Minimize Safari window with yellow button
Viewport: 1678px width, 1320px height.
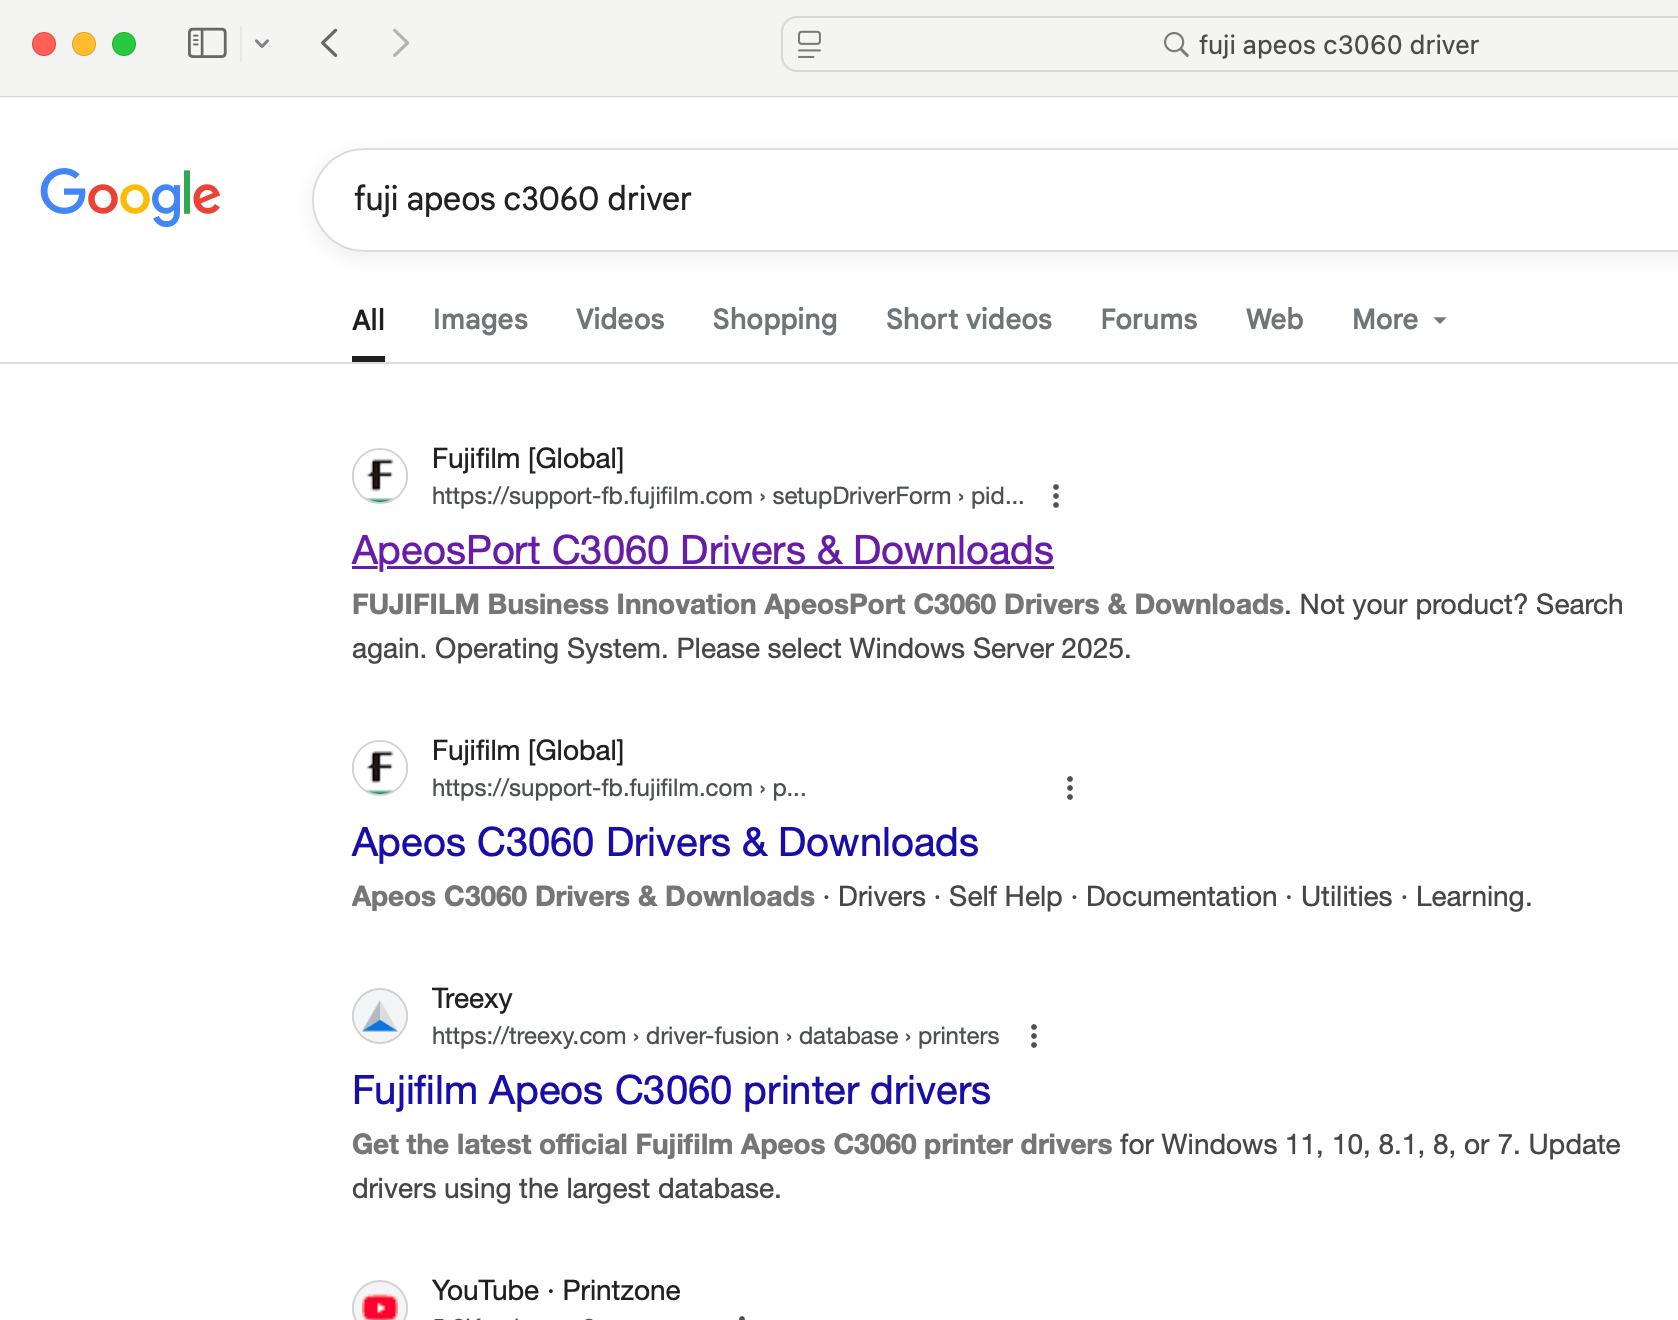[84, 44]
